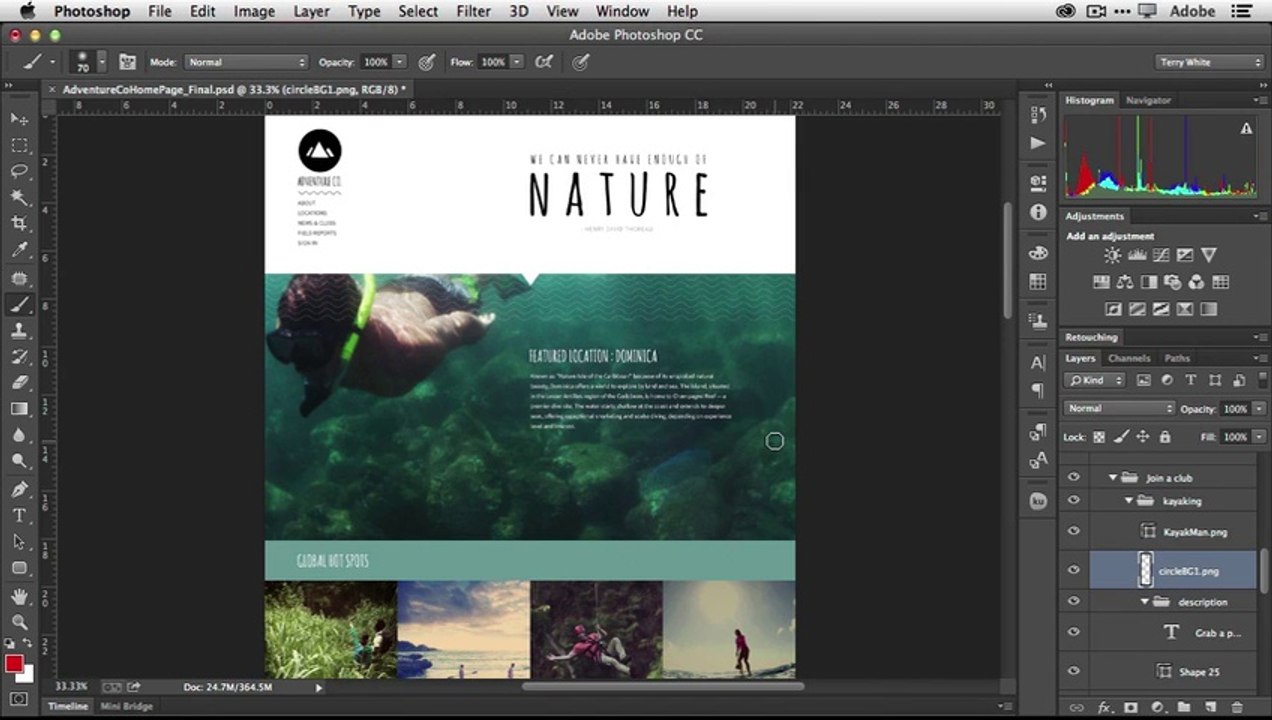The height and width of the screenshot is (720, 1272).
Task: Select the Lasso tool
Action: [x=19, y=171]
